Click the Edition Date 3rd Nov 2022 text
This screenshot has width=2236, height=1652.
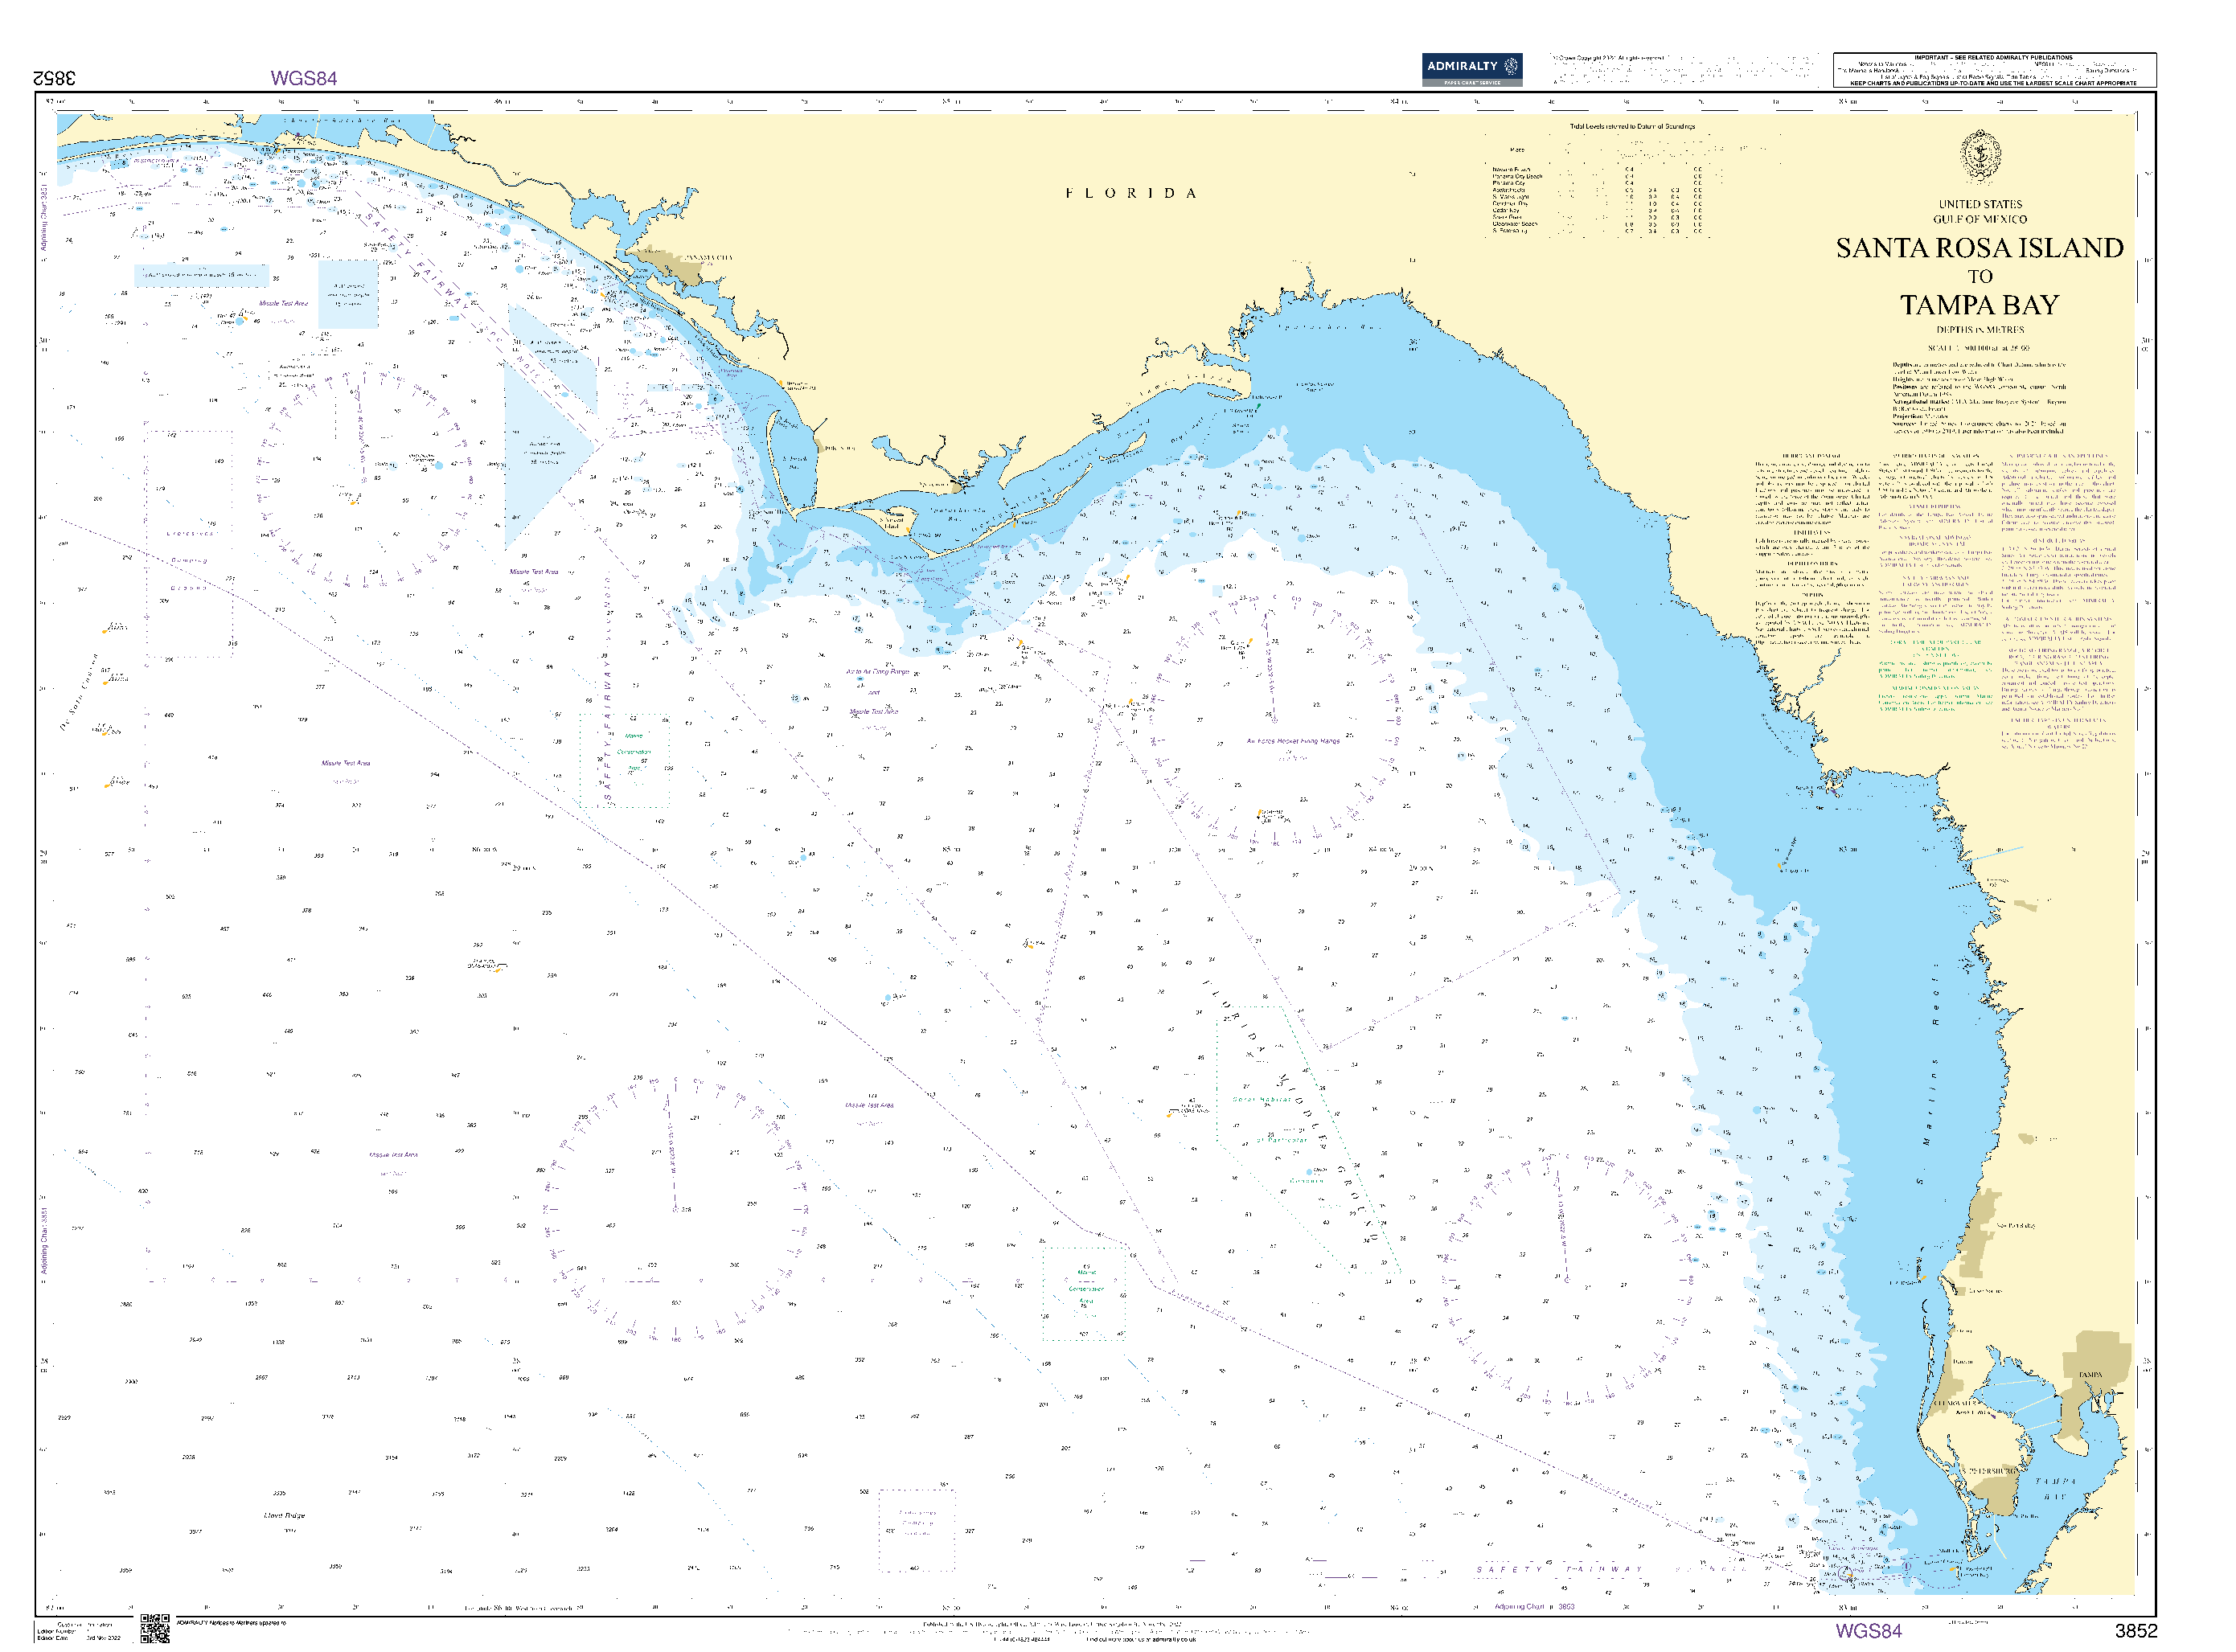coord(79,1638)
